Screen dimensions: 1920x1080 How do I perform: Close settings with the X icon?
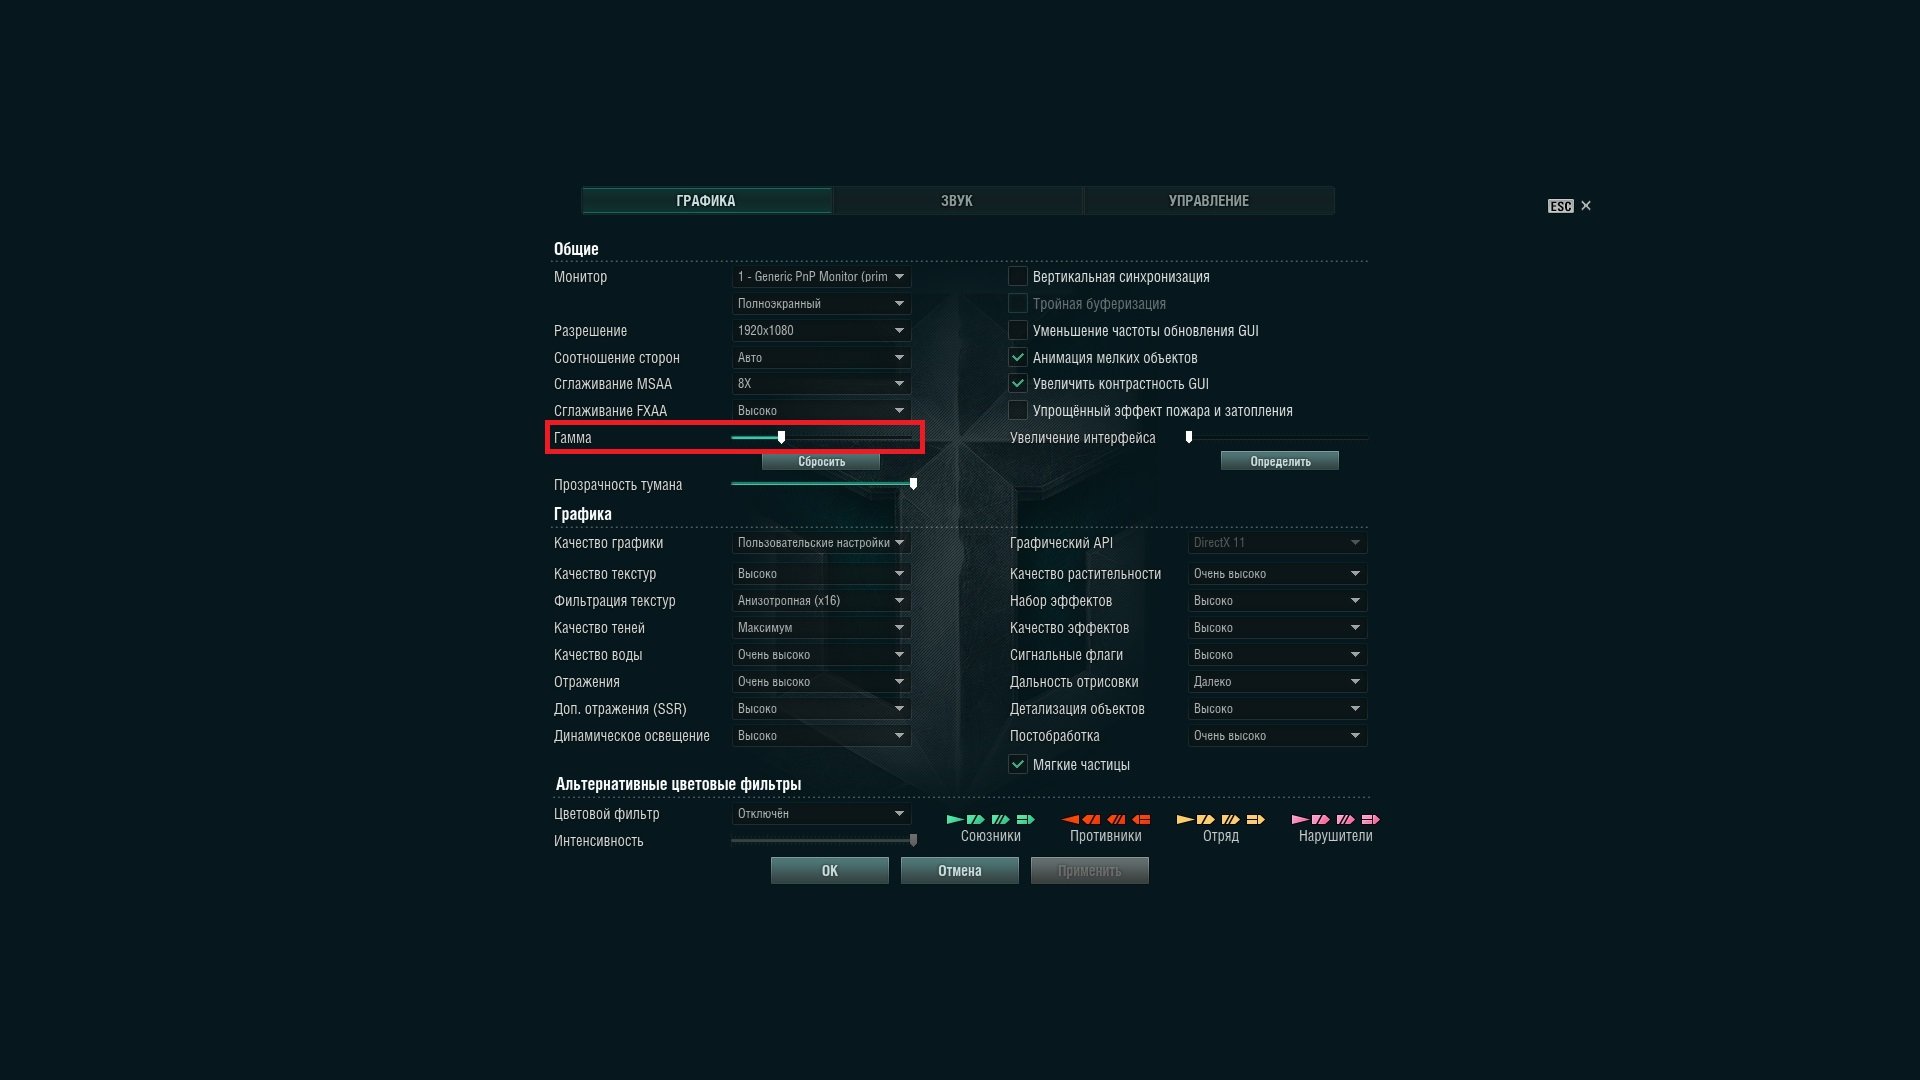click(x=1586, y=206)
